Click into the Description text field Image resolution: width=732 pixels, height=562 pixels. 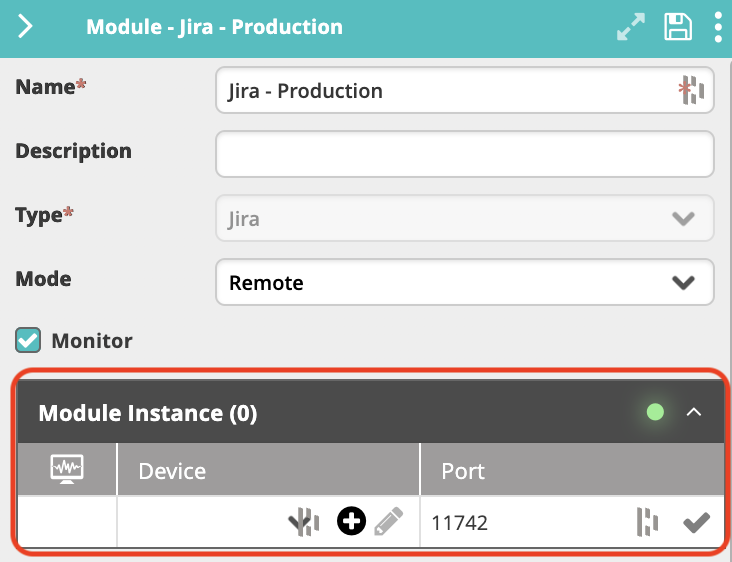coord(465,154)
